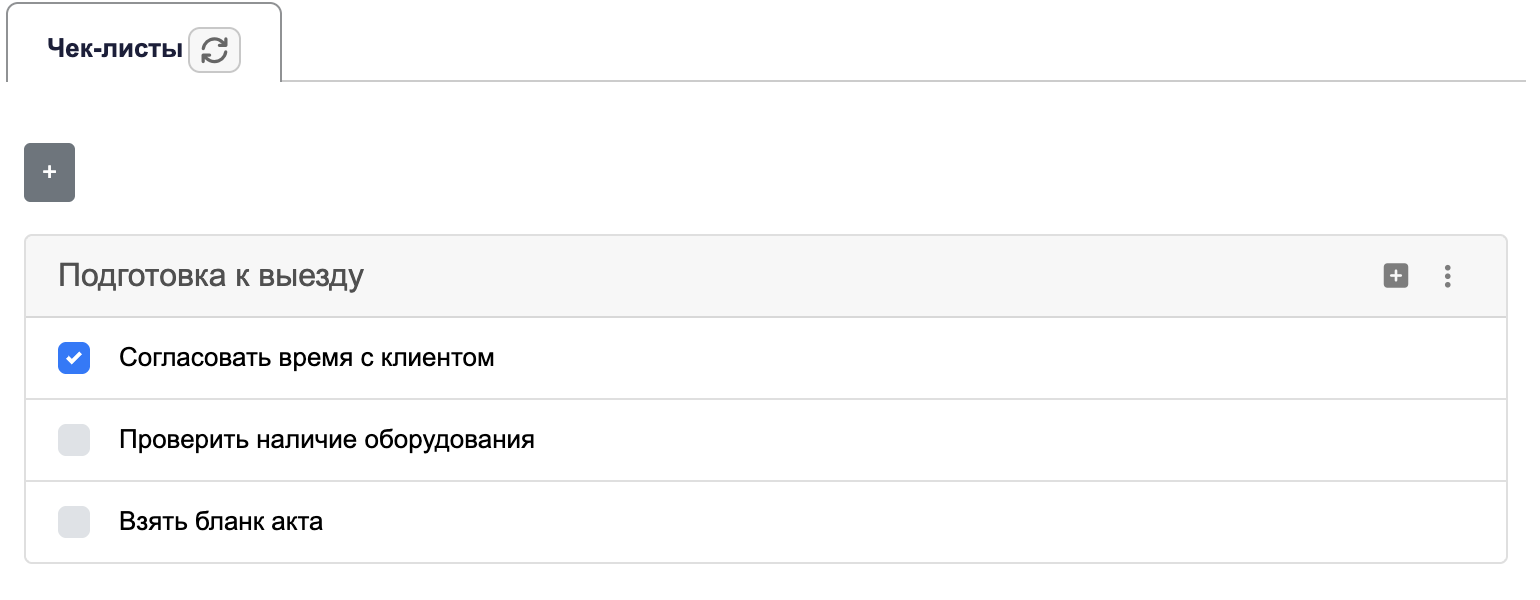Select the Взять бланк акта item text
This screenshot has width=1540, height=600.
(x=221, y=522)
